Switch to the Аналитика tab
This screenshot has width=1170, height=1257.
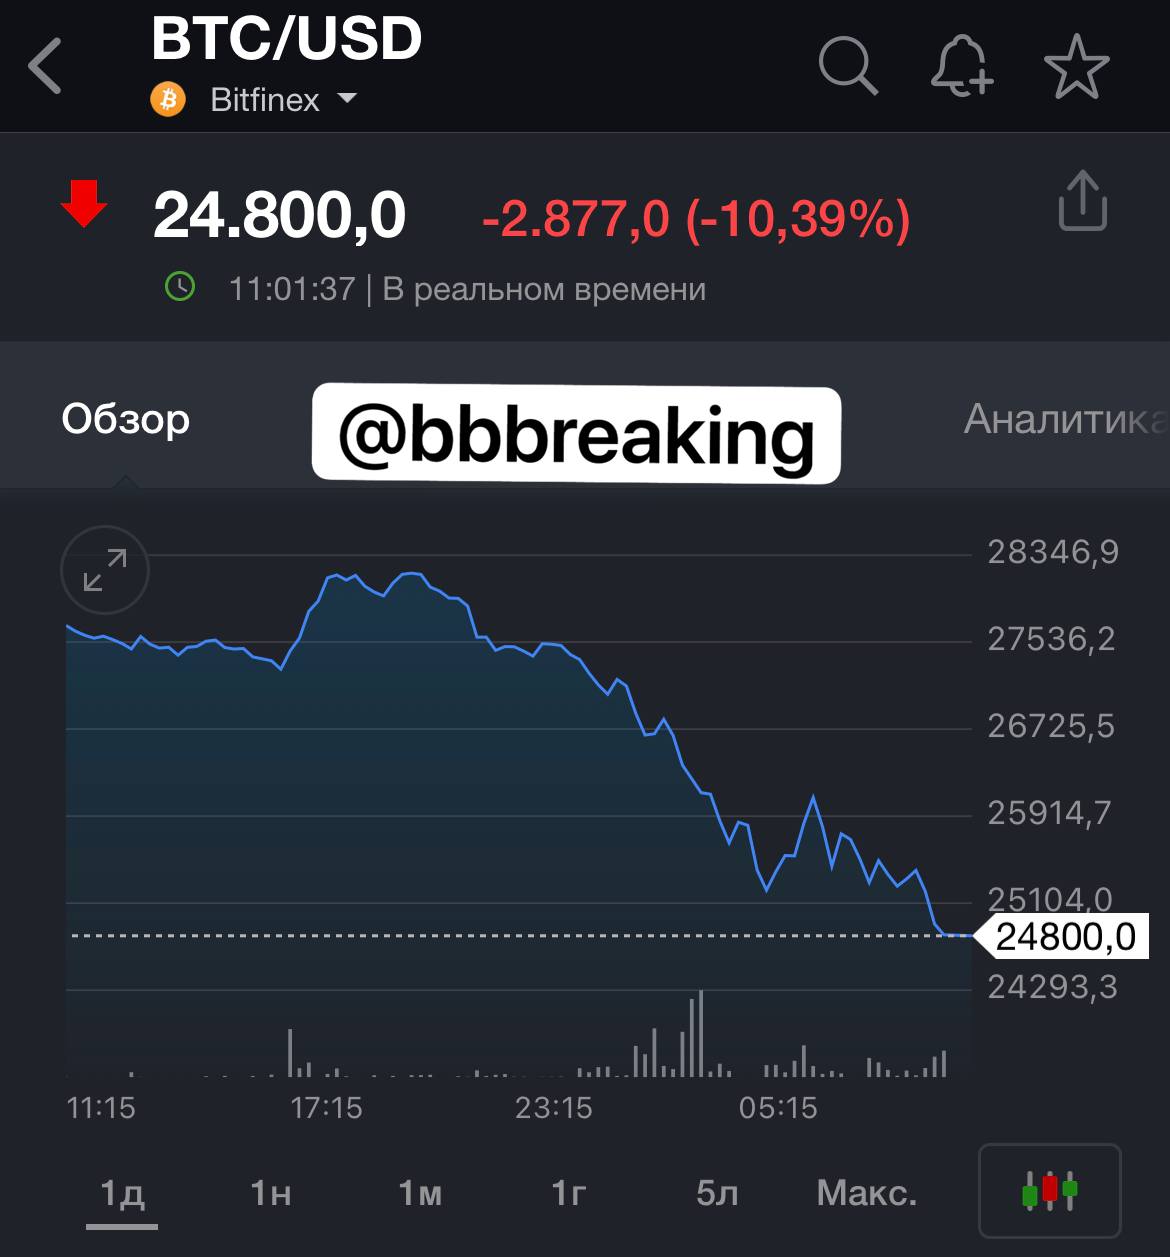click(x=1066, y=419)
